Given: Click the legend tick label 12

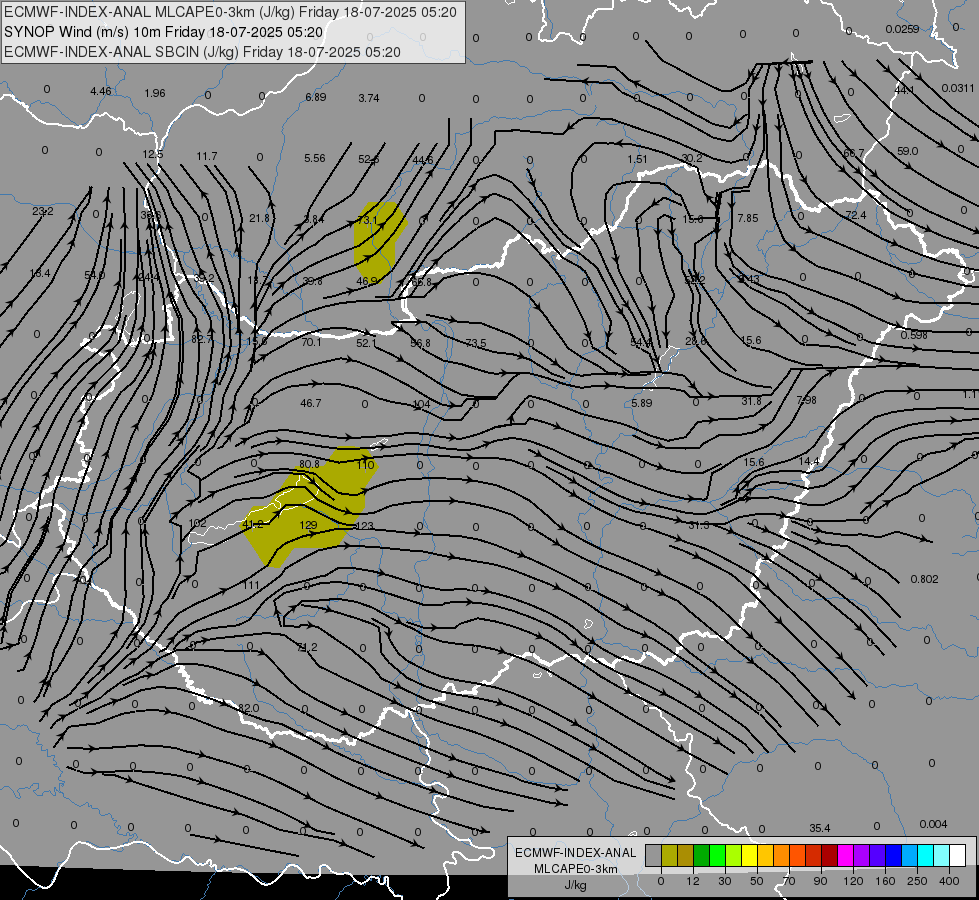Looking at the screenshot, I should point(692,881).
